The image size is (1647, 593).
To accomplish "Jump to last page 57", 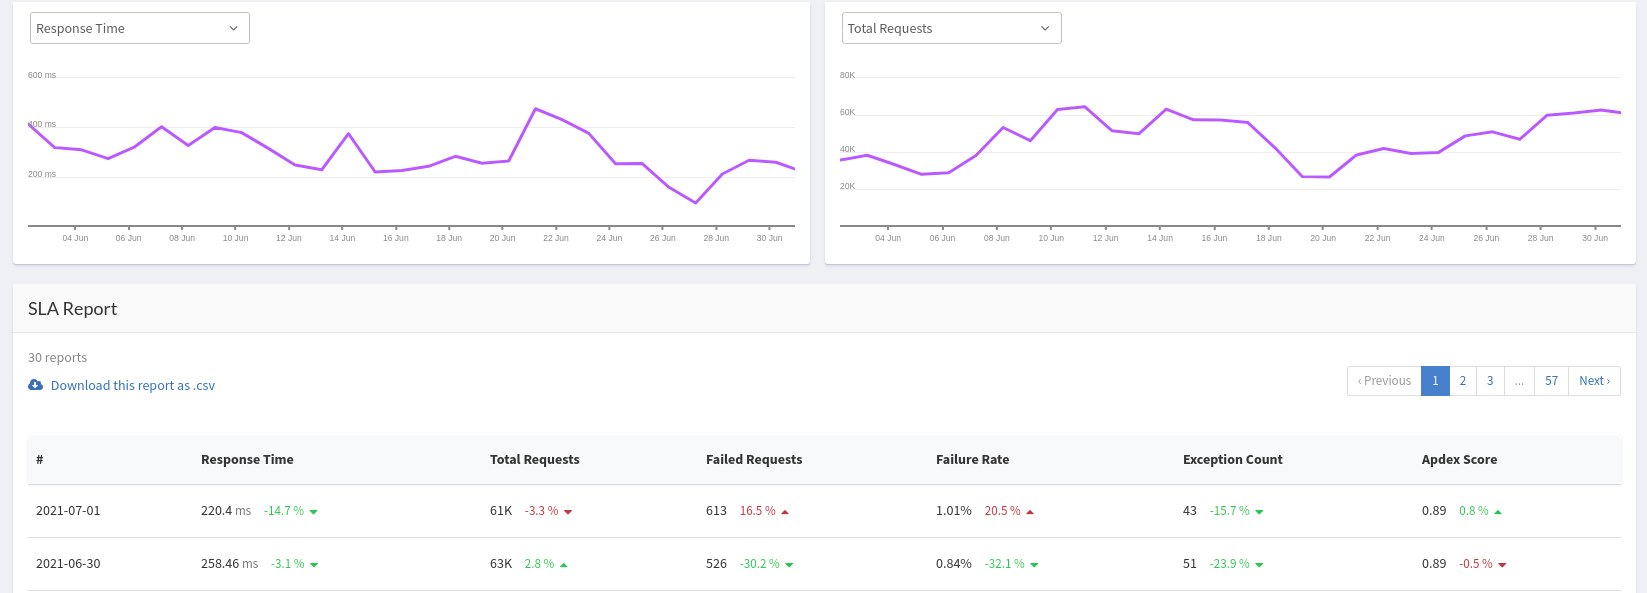I will pyautogui.click(x=1551, y=381).
